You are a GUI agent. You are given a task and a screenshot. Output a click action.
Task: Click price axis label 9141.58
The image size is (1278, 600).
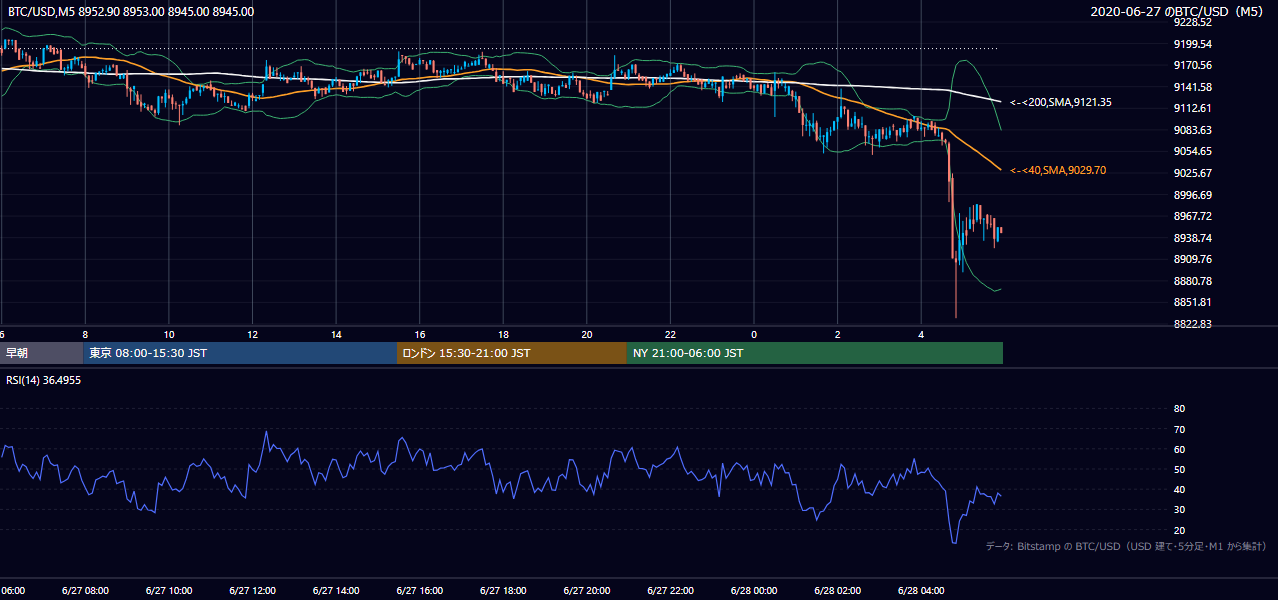(1193, 87)
